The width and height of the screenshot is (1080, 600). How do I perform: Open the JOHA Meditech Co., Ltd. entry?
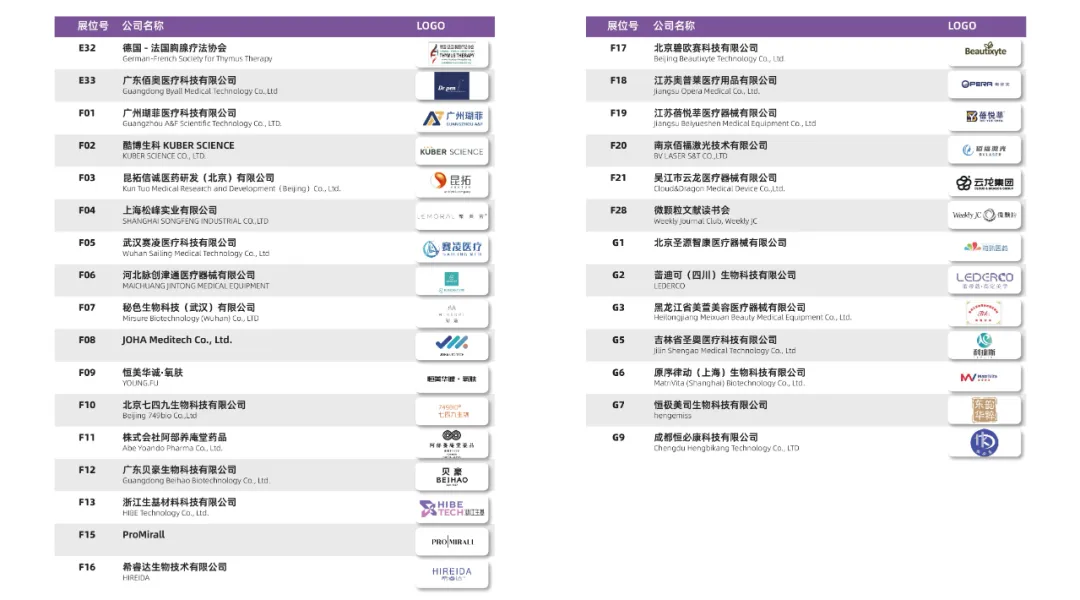pyautogui.click(x=177, y=340)
